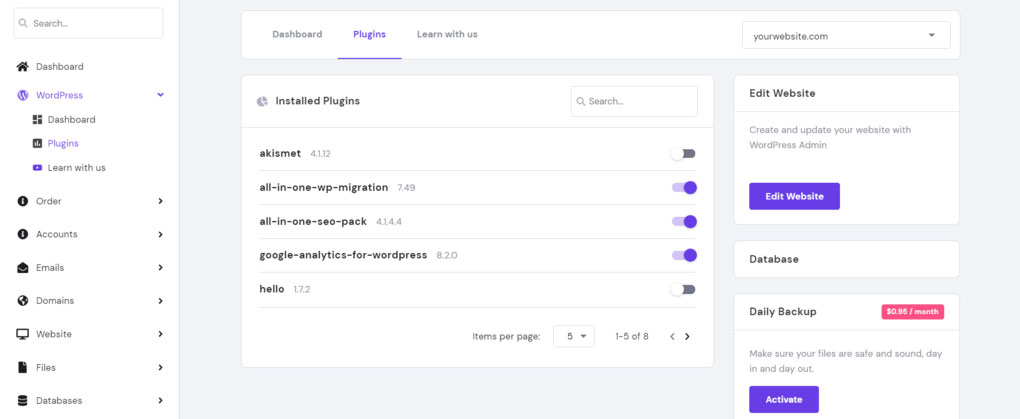Click the all-in-one-seo-pack plugin name
The height and width of the screenshot is (419, 1020).
pyautogui.click(x=313, y=221)
